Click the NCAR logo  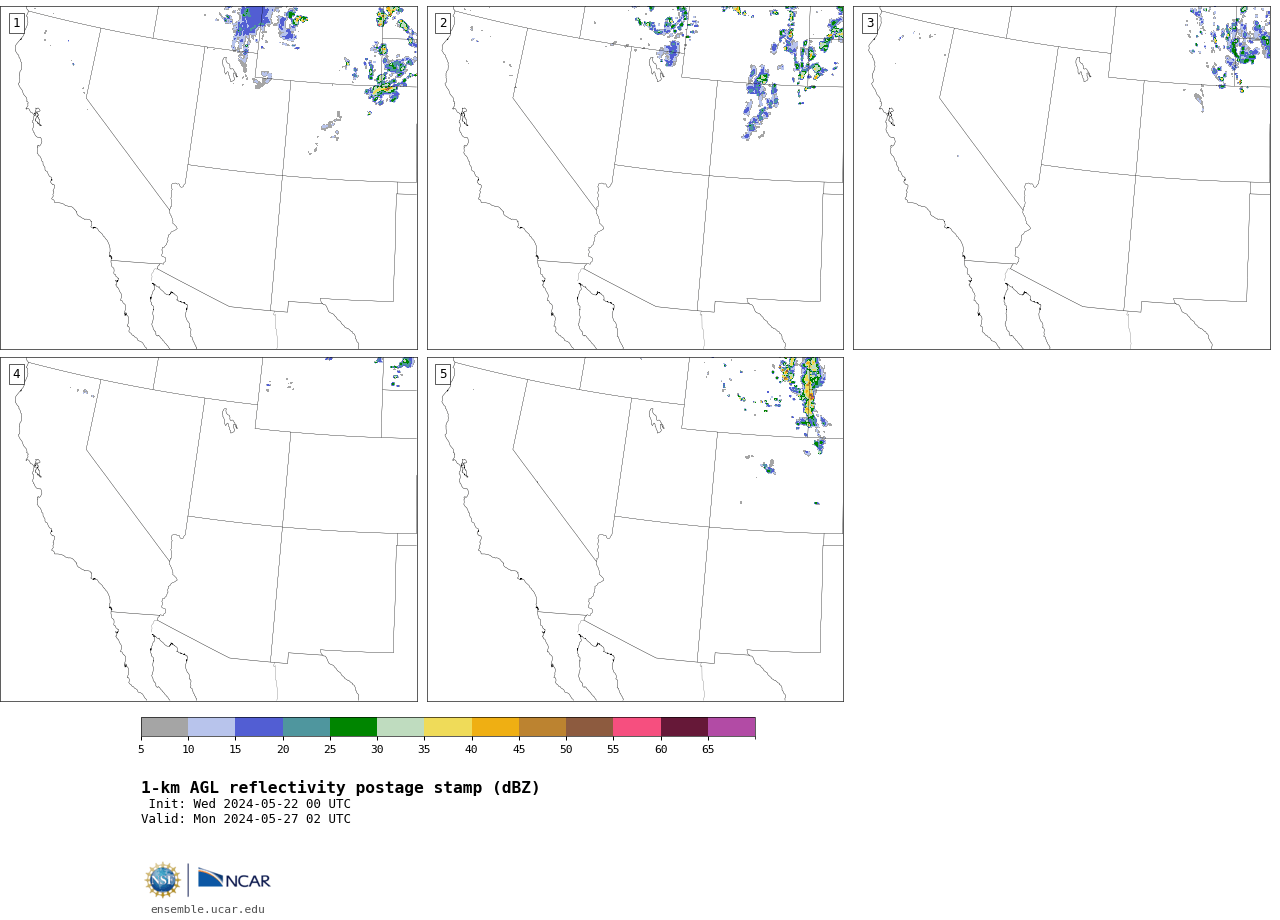coord(234,879)
